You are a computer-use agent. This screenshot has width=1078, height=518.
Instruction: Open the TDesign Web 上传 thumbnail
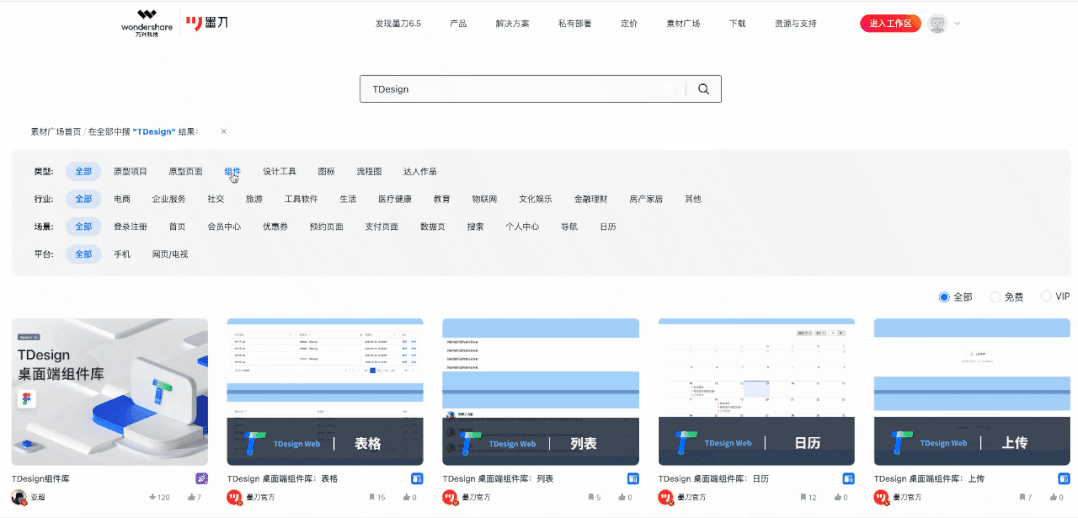click(972, 391)
